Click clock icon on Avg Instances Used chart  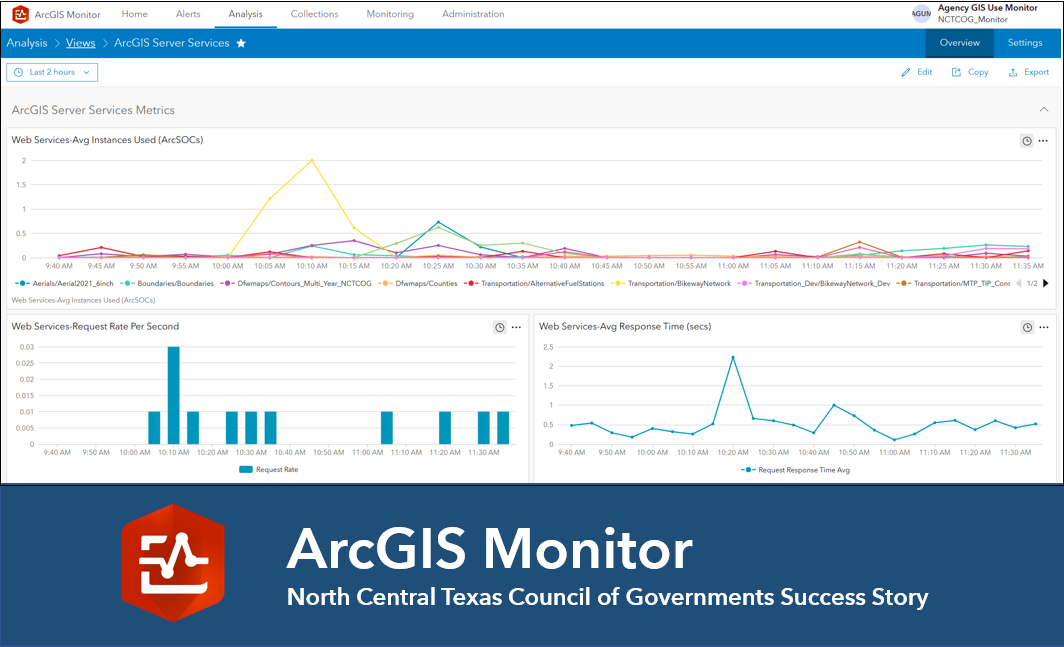coord(1027,141)
